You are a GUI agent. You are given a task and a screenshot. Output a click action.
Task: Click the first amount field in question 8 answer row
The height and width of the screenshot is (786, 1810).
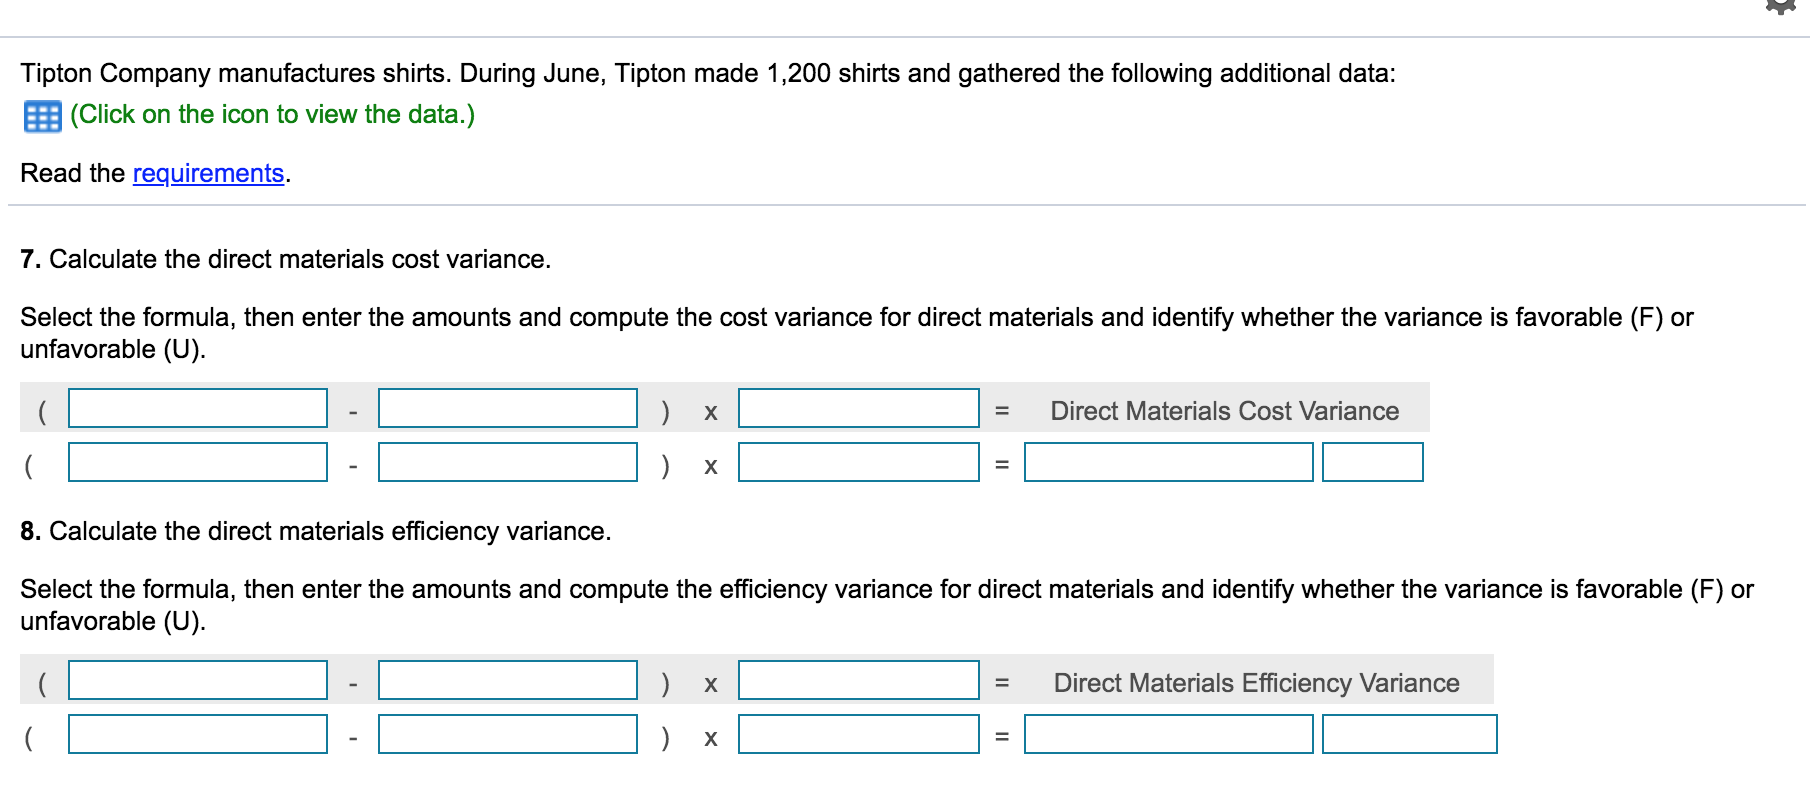[196, 734]
